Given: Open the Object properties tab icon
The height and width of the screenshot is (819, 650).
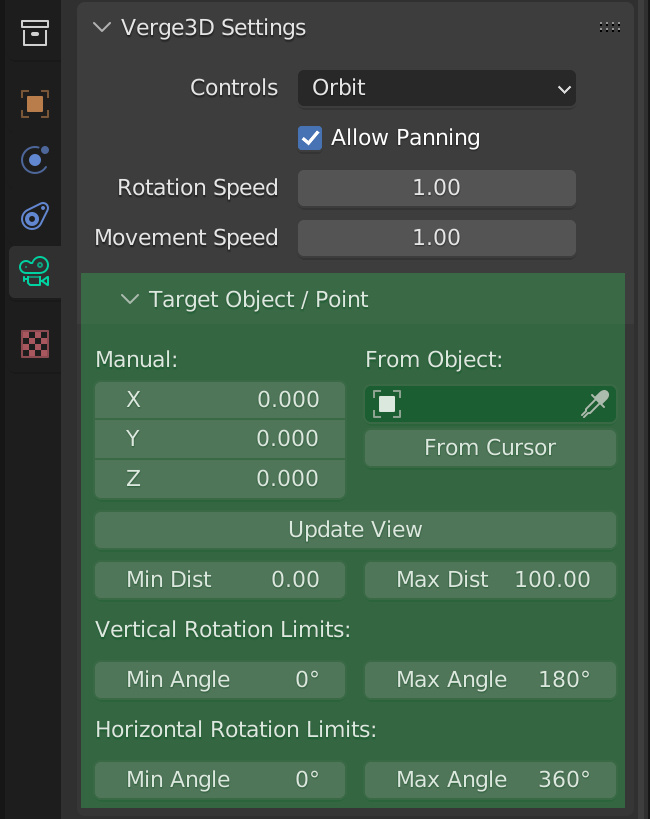Looking at the screenshot, I should coord(34,103).
